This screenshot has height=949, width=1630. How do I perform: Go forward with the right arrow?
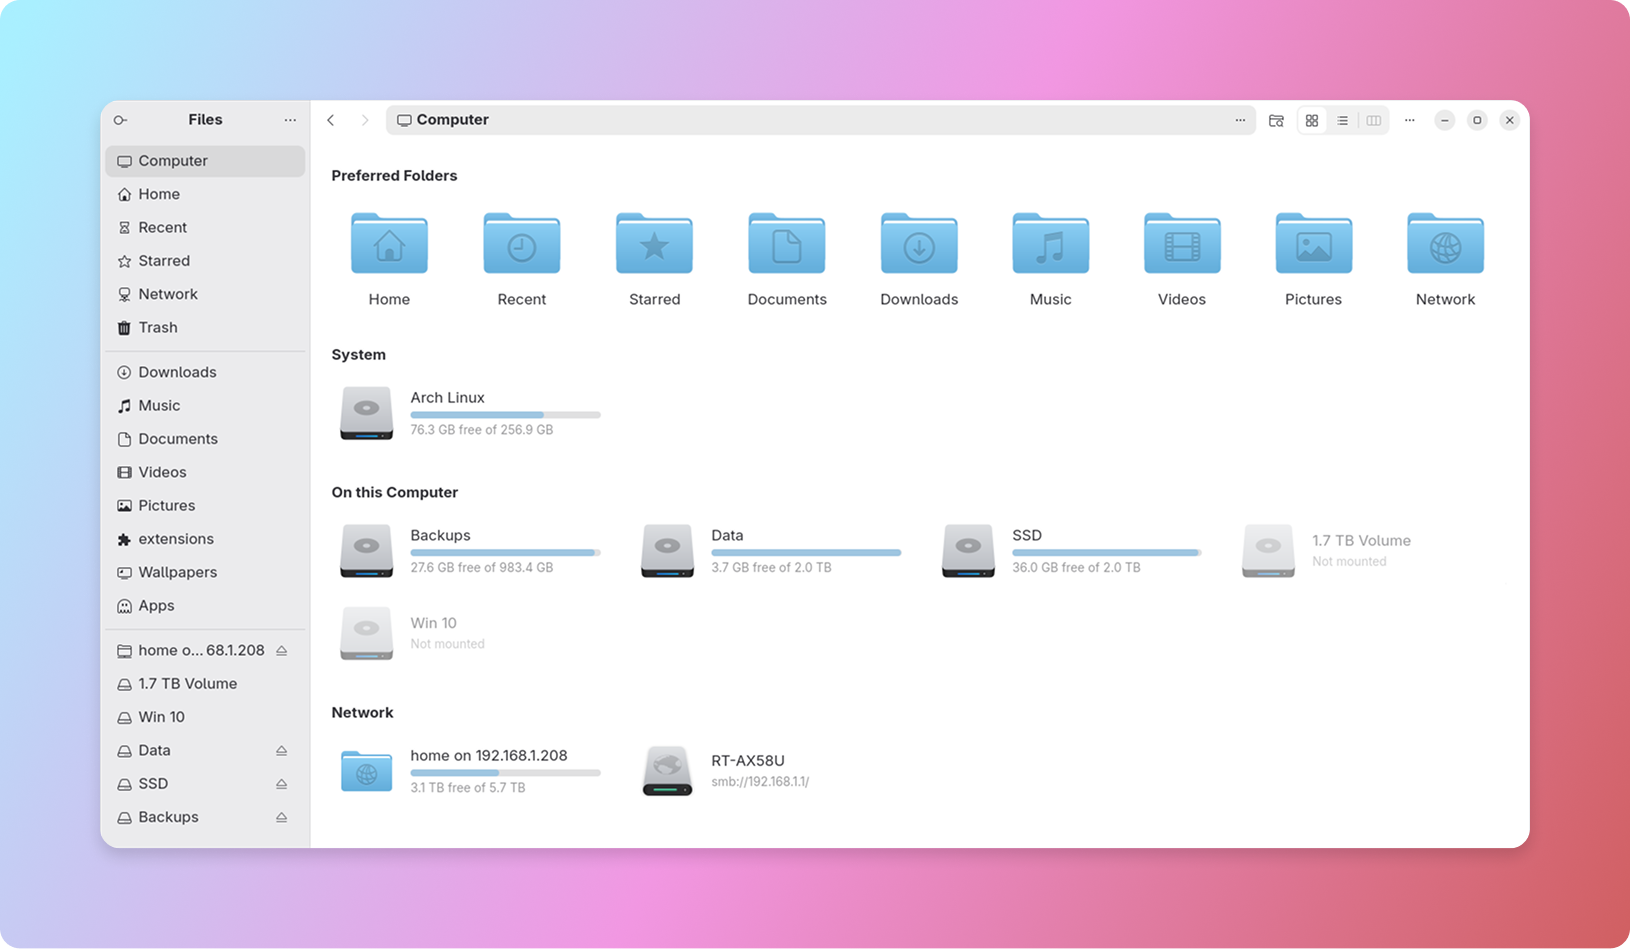(365, 120)
